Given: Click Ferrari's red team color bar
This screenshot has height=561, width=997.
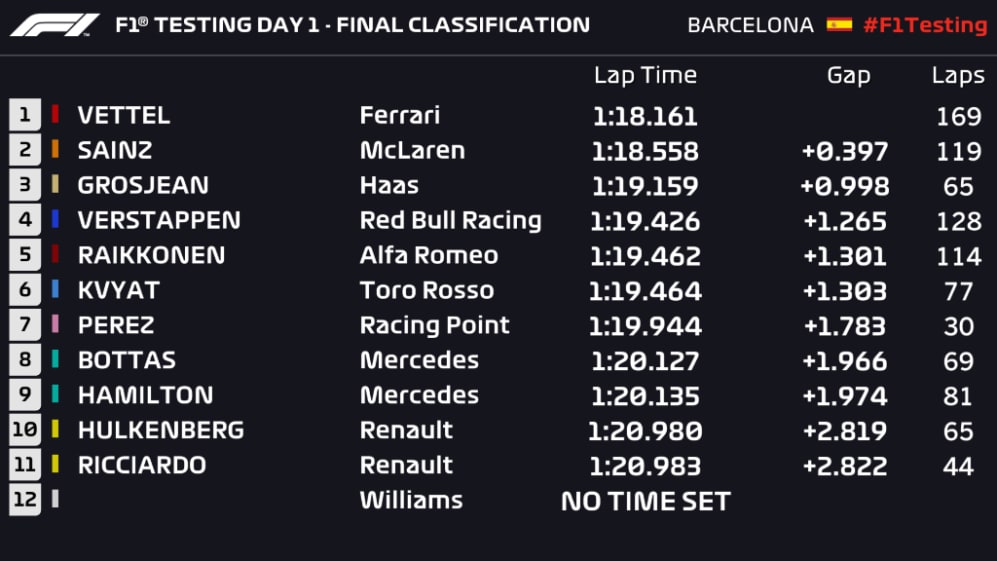Looking at the screenshot, I should pos(55,115).
